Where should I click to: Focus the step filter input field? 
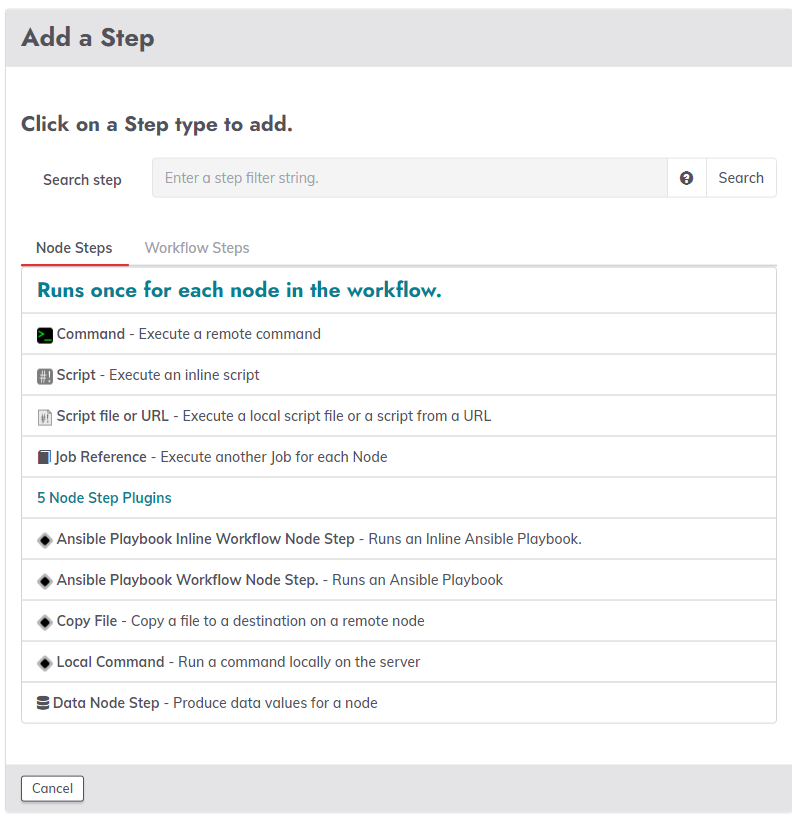[410, 178]
